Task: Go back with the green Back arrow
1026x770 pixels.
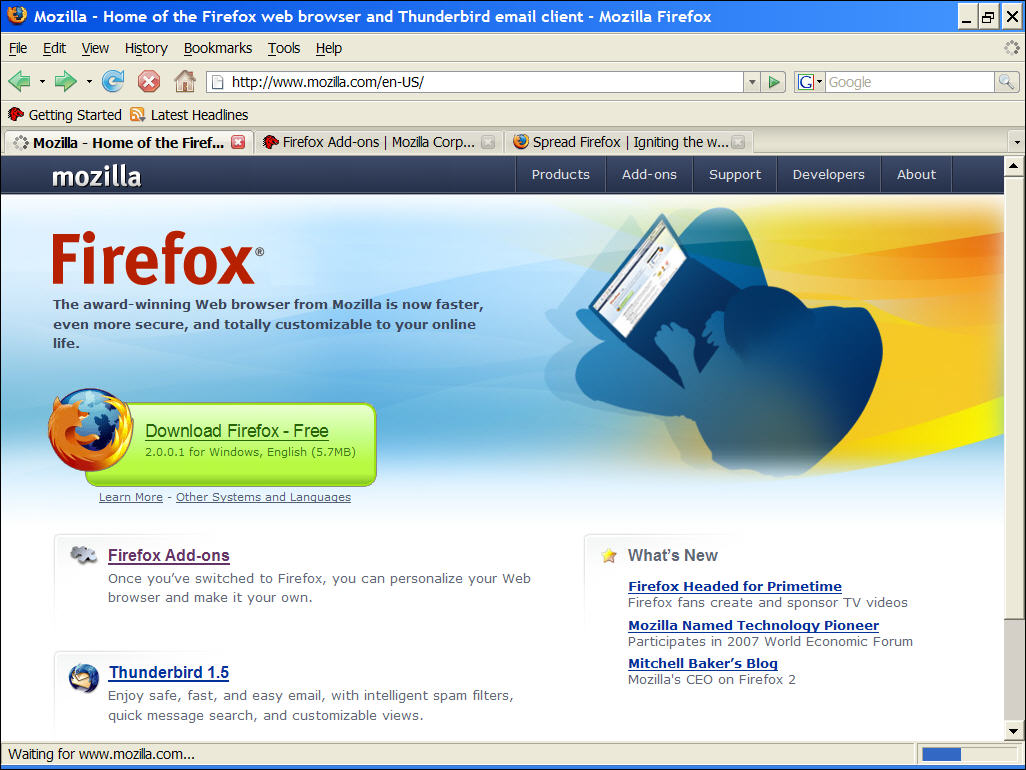Action: click(x=20, y=82)
